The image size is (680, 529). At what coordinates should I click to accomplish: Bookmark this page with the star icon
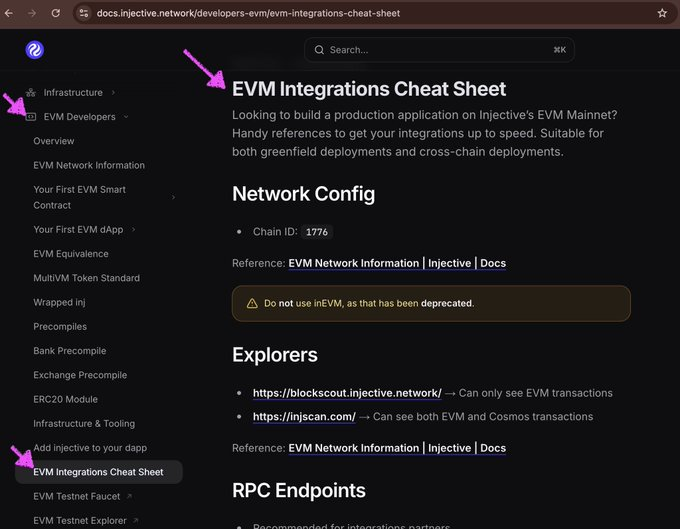662,13
